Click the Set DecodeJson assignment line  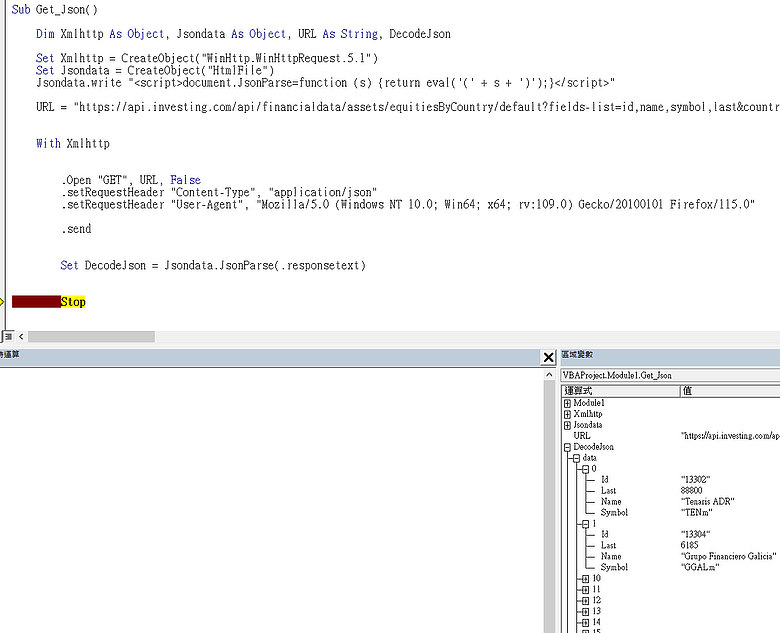pyautogui.click(x=213, y=265)
